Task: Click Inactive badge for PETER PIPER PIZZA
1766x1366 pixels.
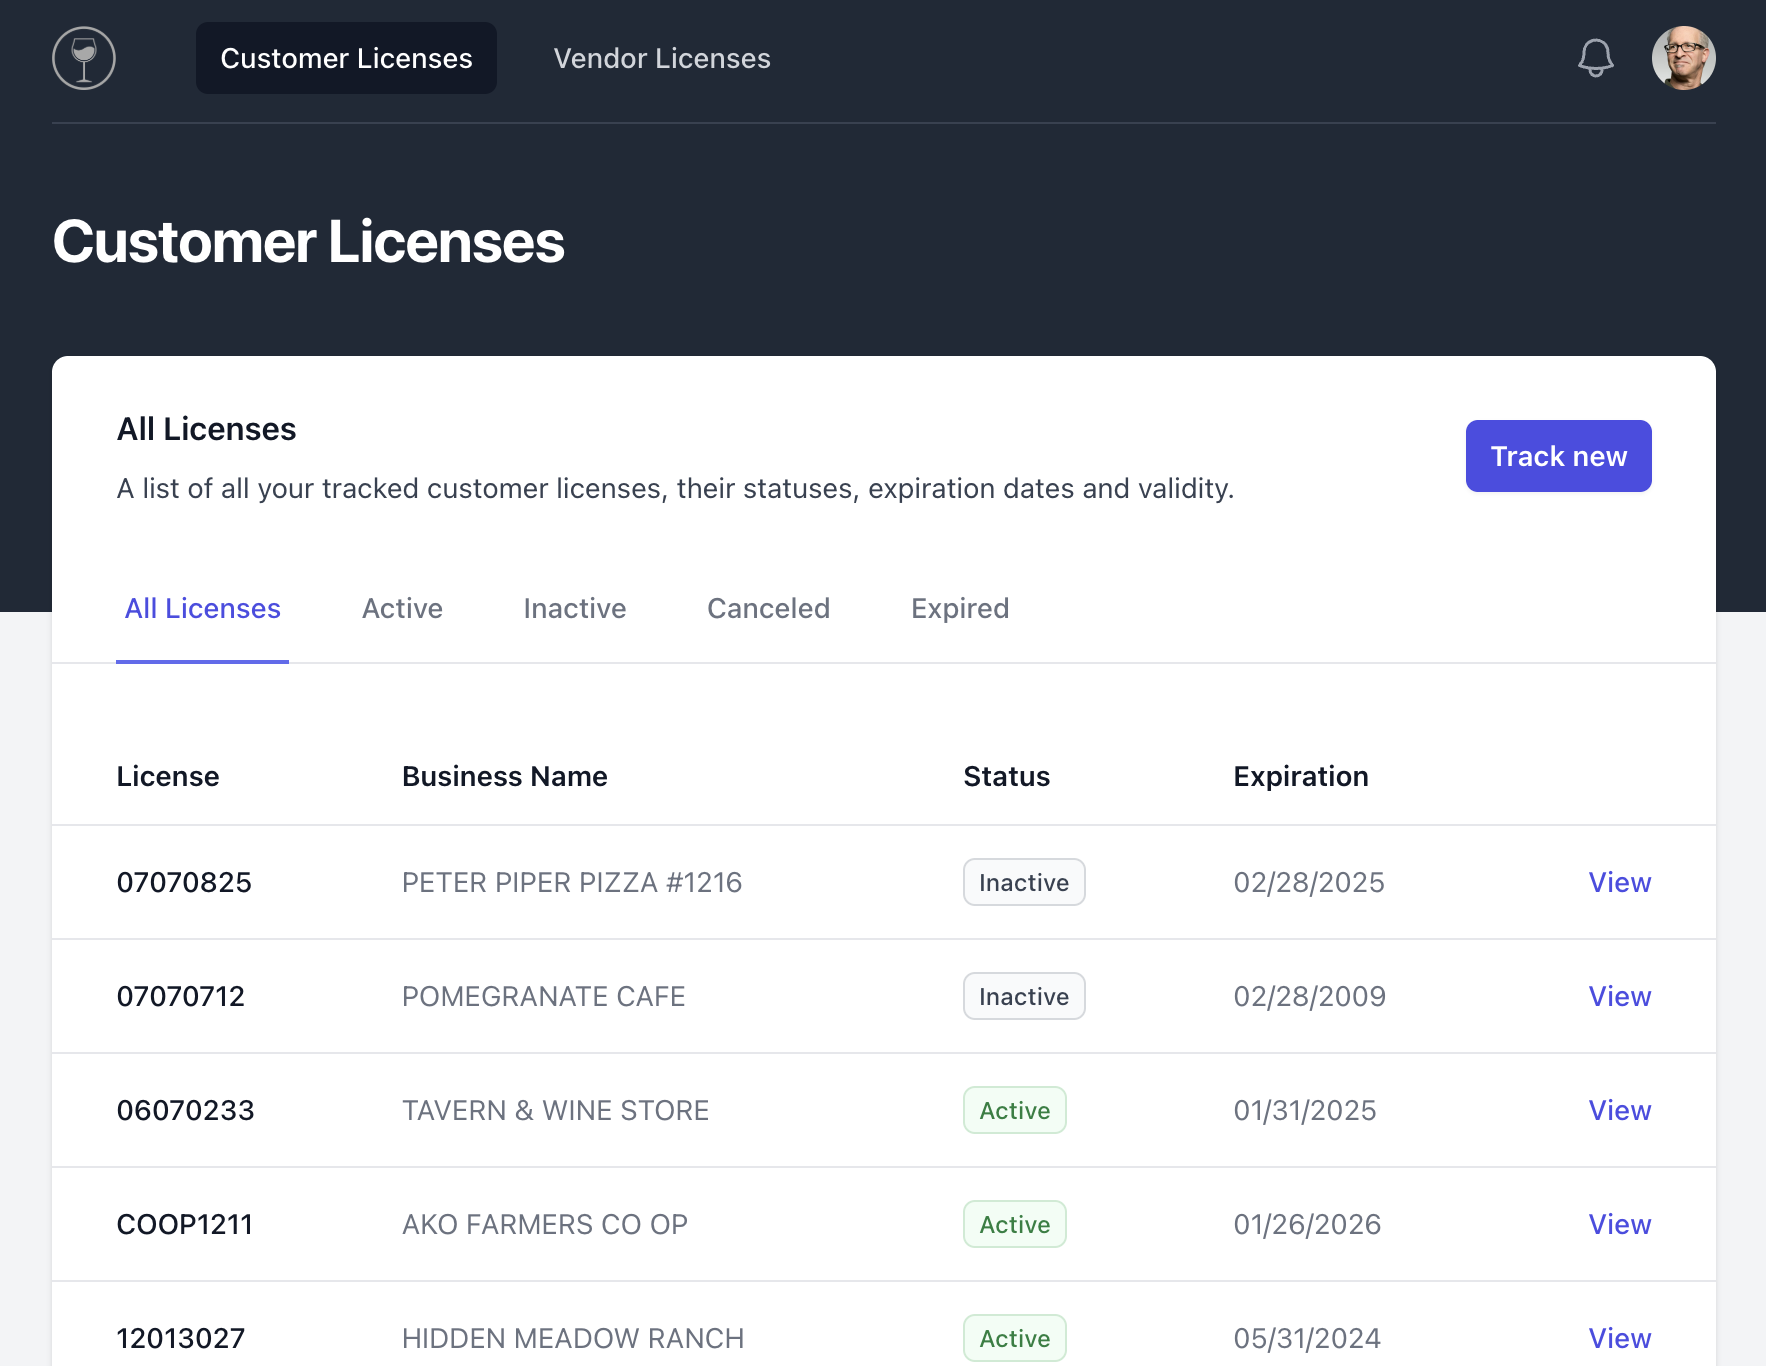Action: click(1024, 882)
